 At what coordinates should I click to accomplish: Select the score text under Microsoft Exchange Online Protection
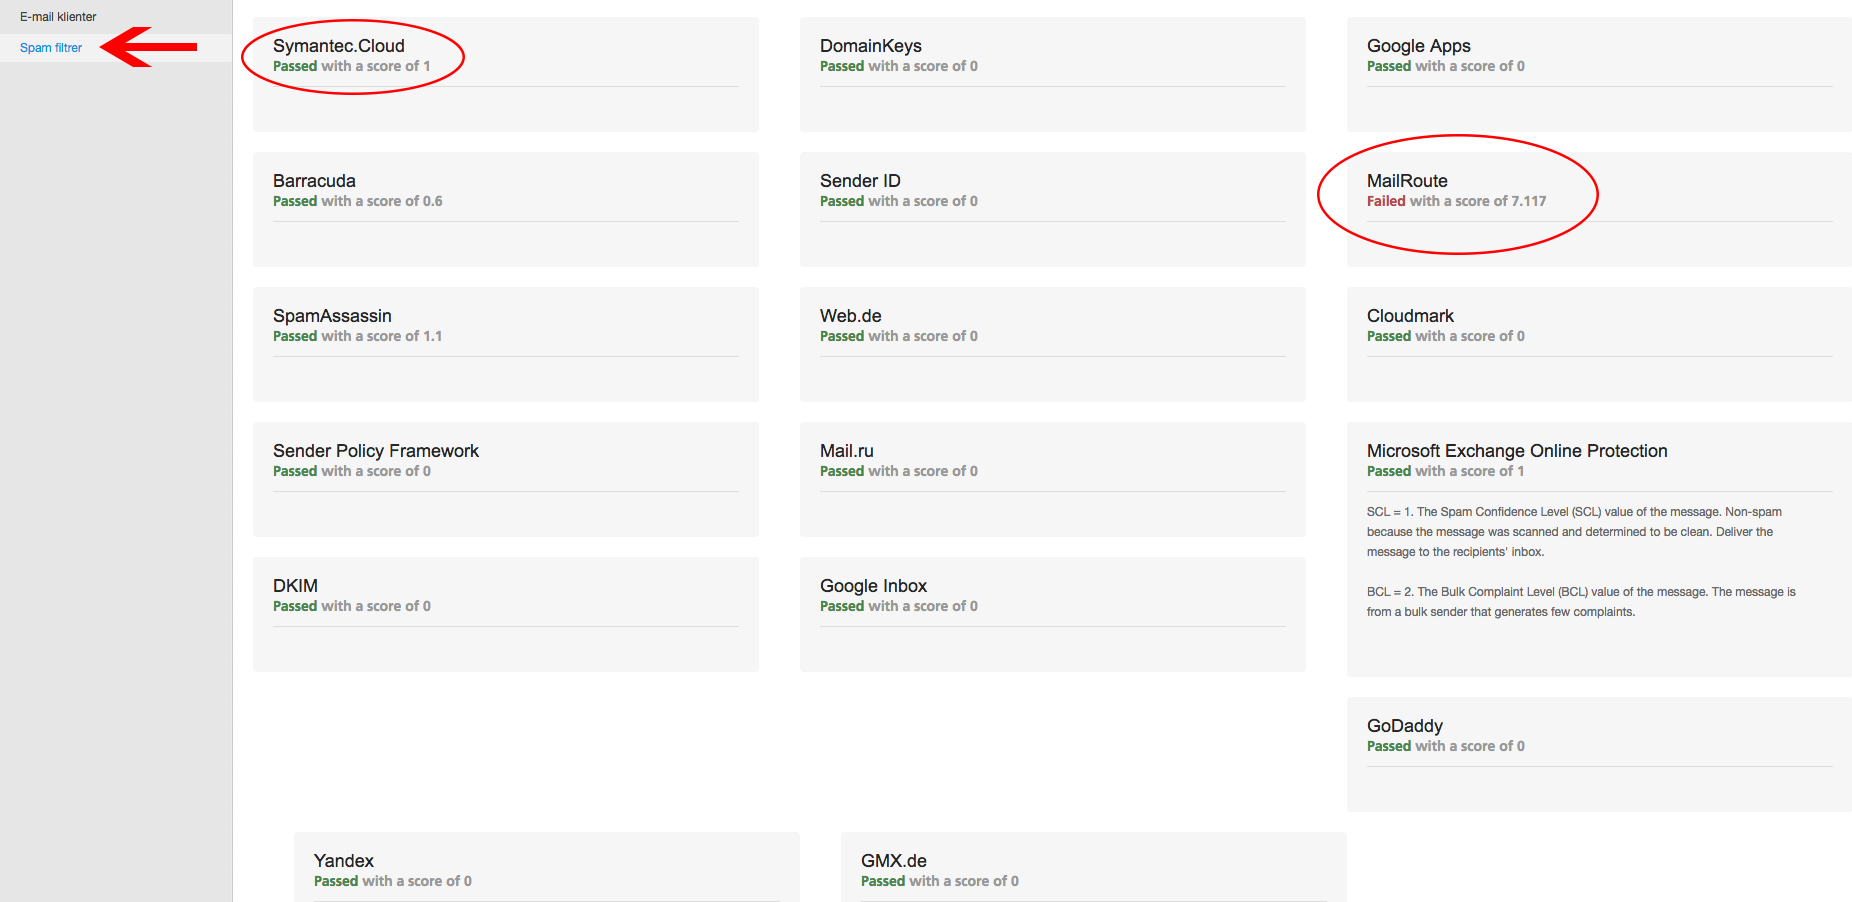coord(1446,471)
